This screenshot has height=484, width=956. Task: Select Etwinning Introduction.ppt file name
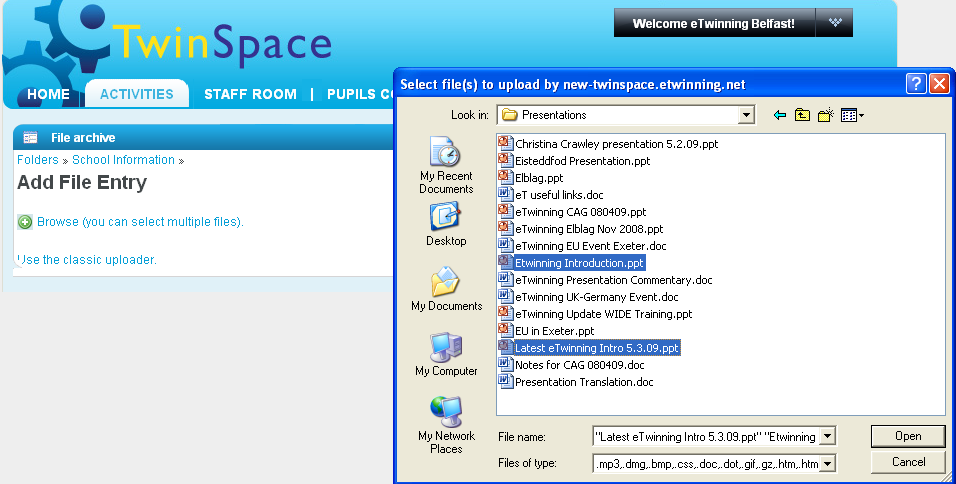click(579, 263)
